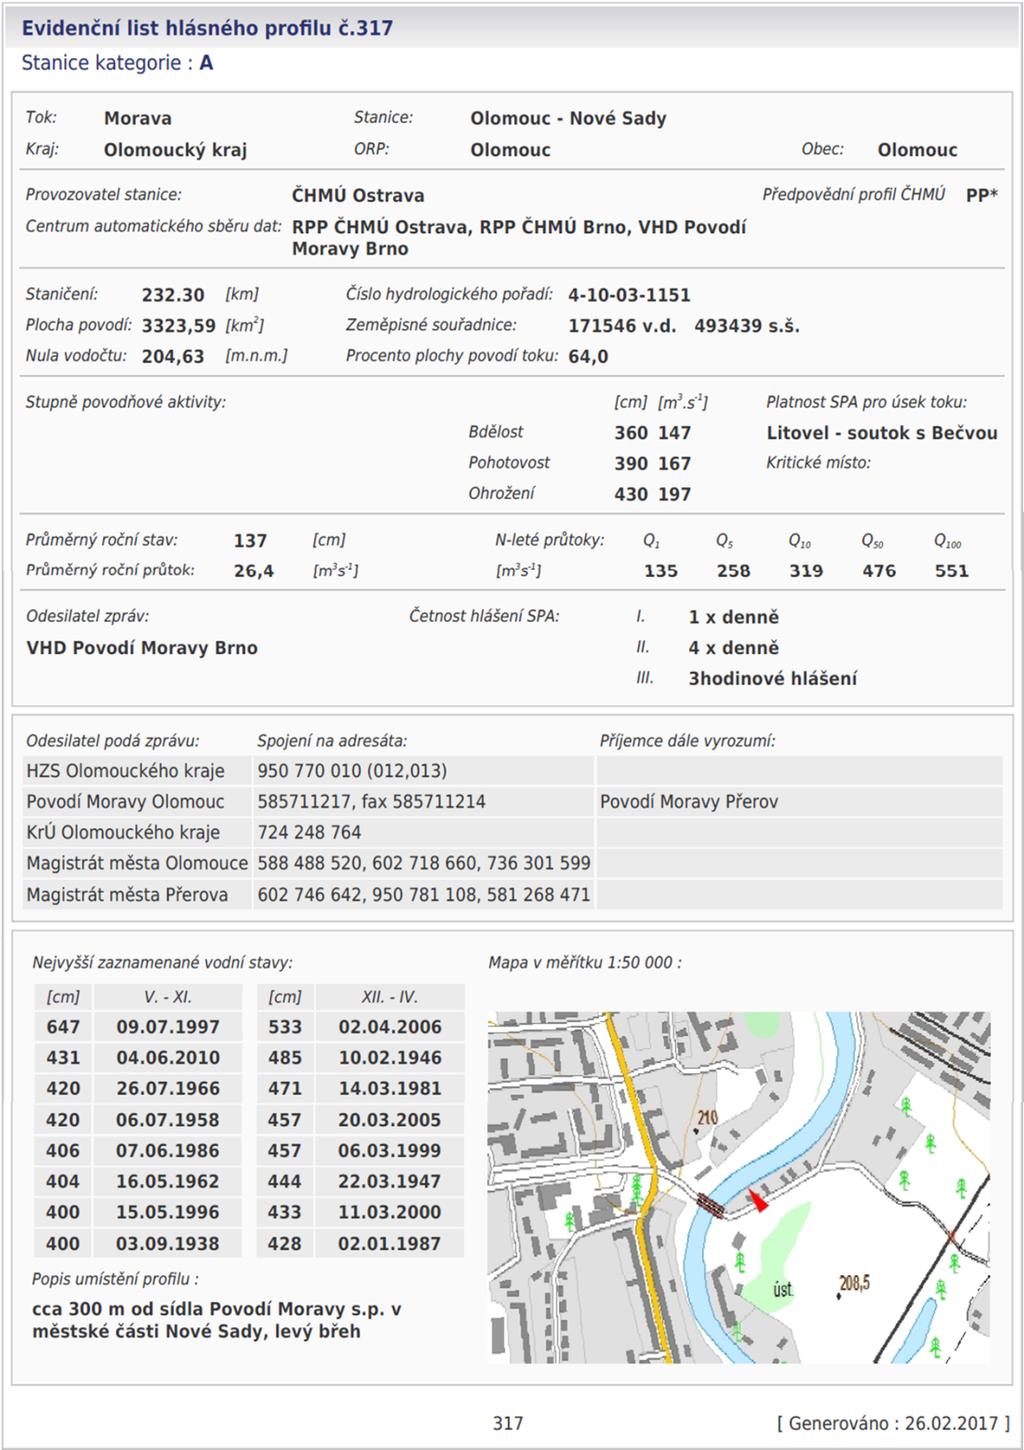Click the red station marker on the map

(759, 1200)
